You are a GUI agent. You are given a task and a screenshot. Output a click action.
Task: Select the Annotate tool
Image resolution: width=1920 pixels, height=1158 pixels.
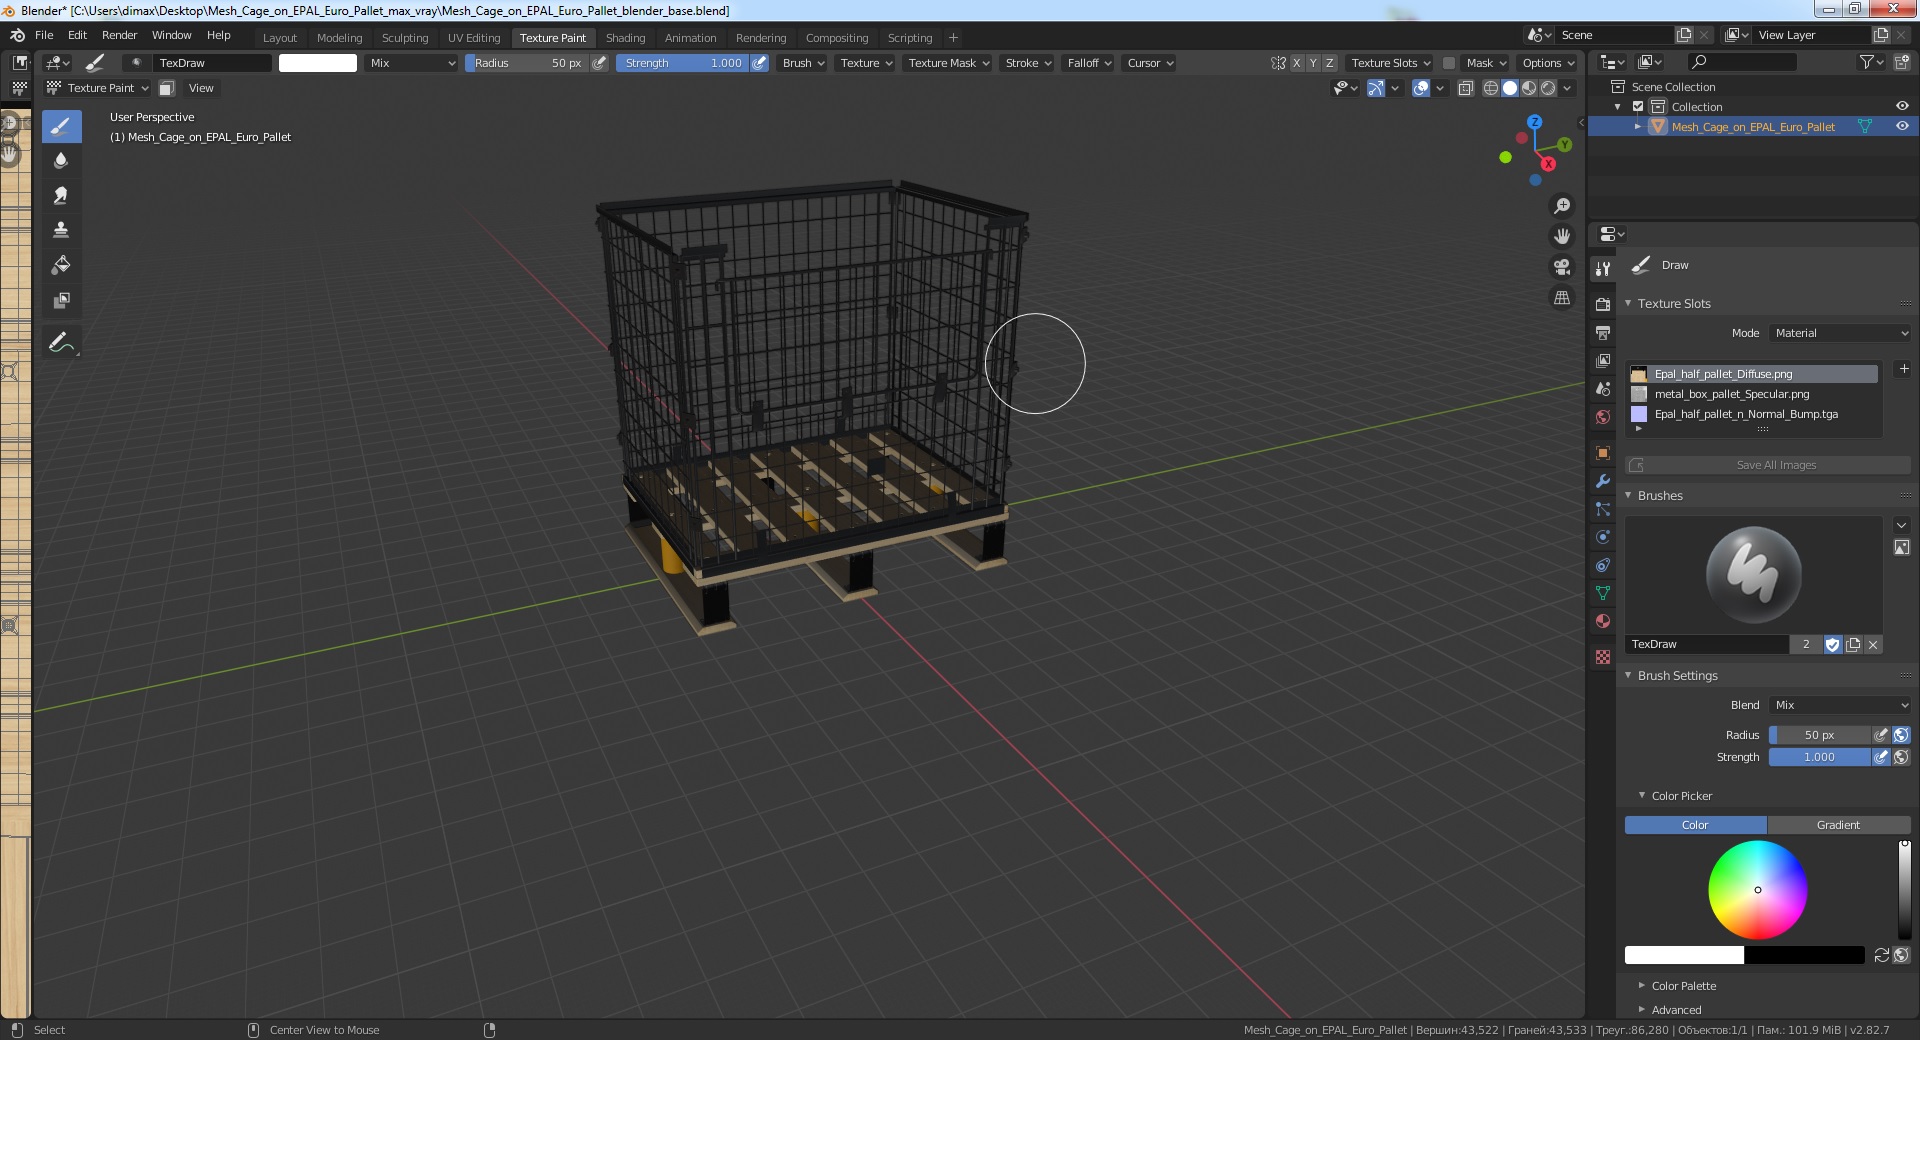(x=61, y=342)
